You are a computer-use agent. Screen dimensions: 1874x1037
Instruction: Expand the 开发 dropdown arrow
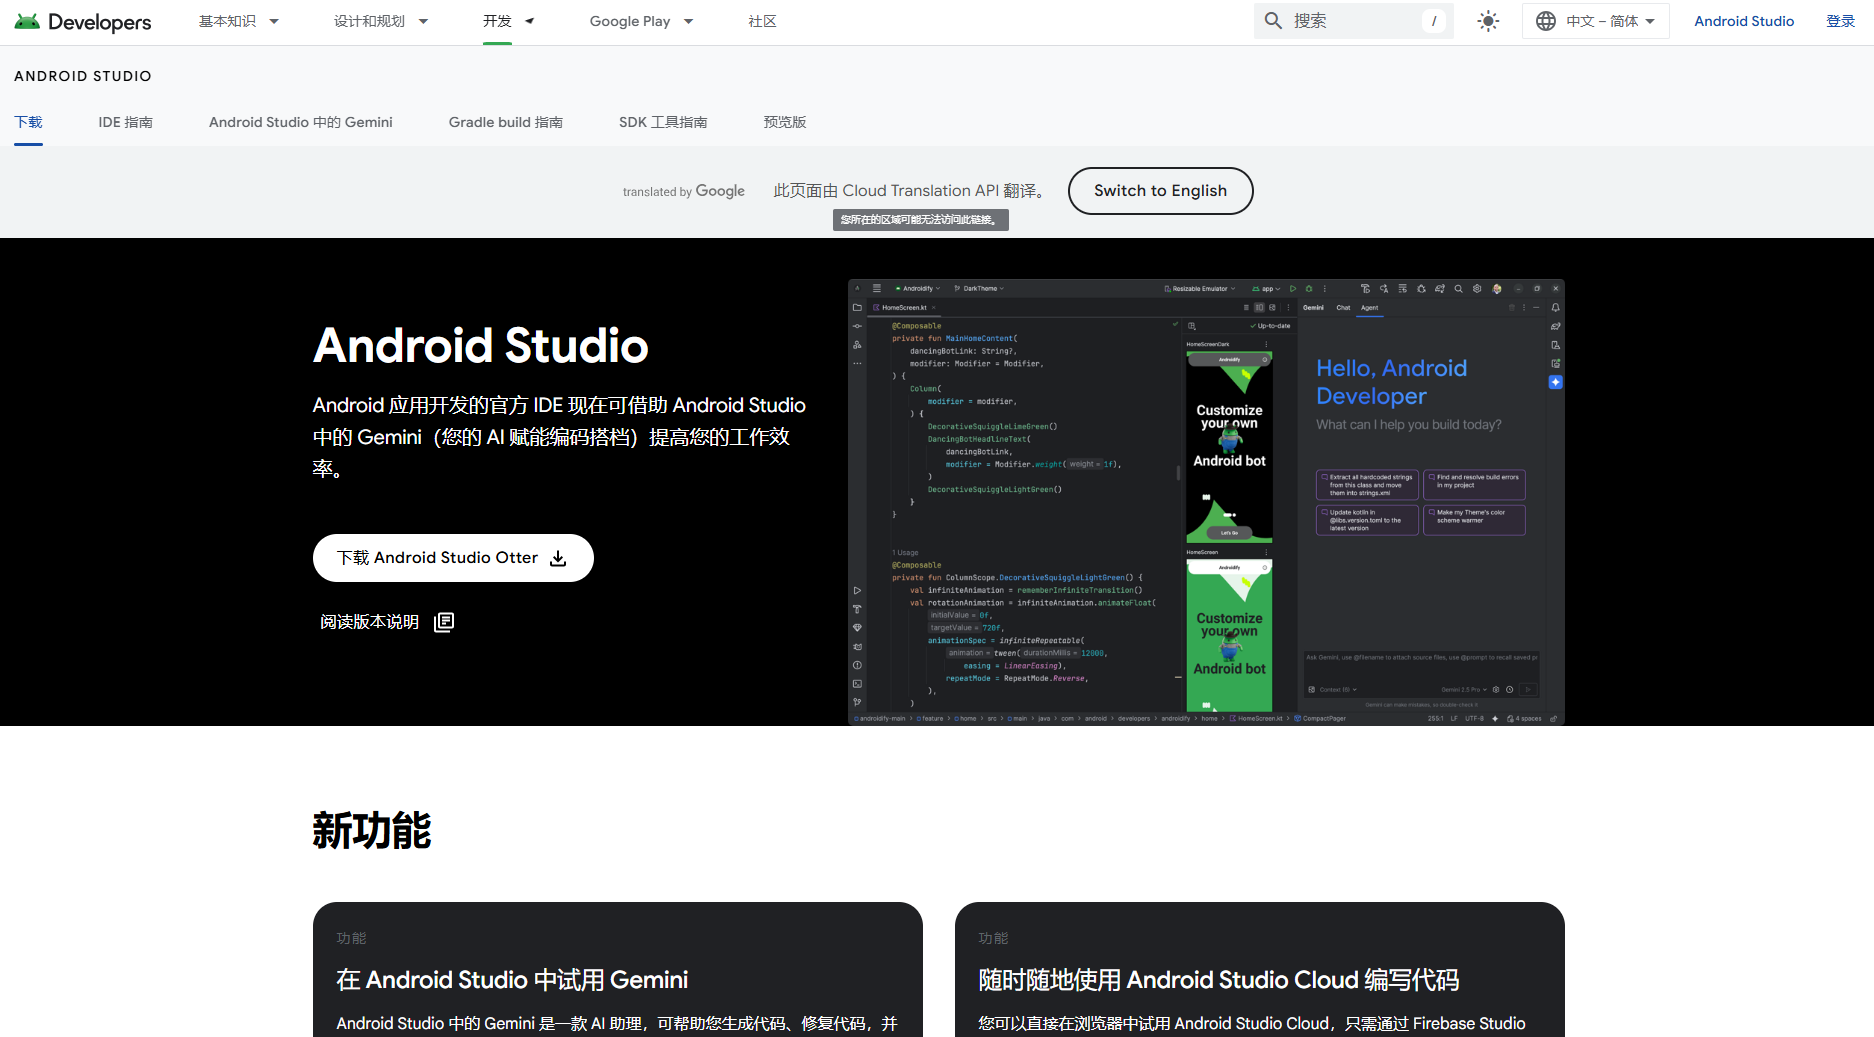(x=530, y=21)
